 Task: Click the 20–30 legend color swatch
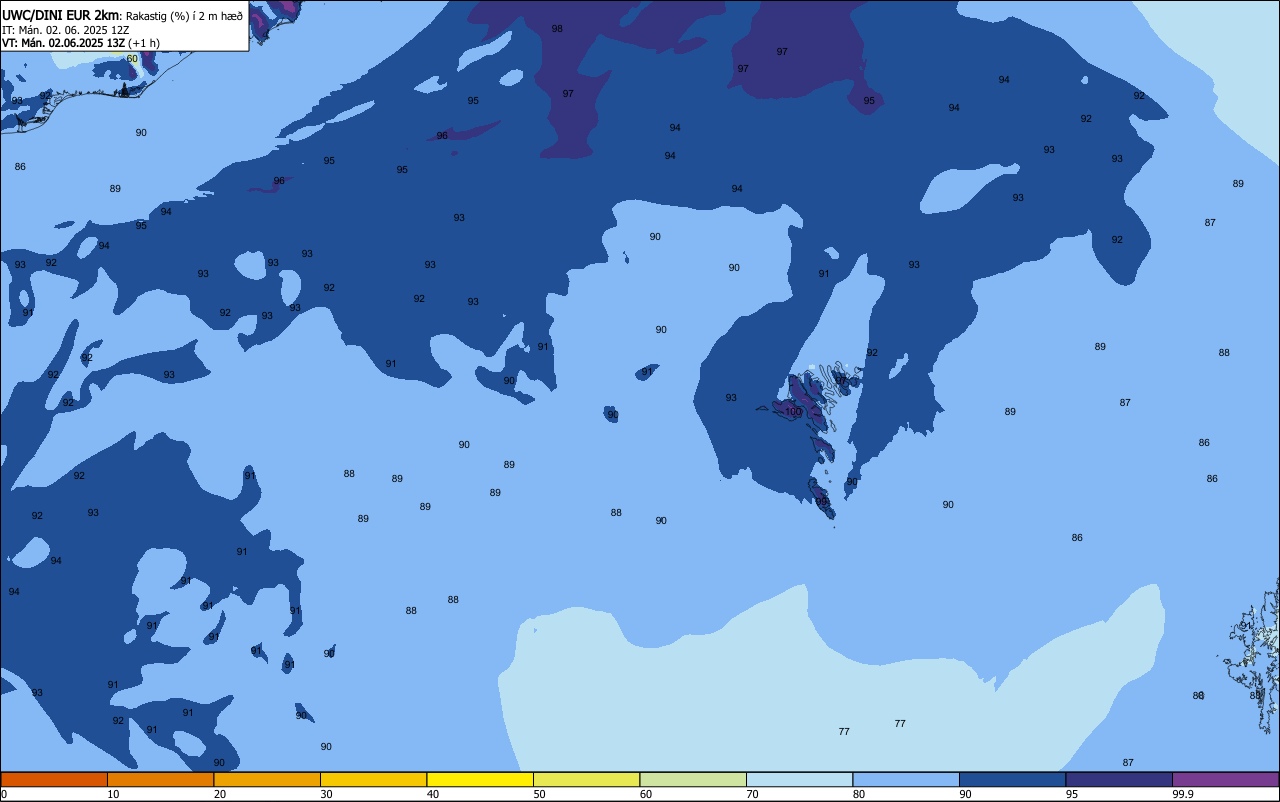267,779
